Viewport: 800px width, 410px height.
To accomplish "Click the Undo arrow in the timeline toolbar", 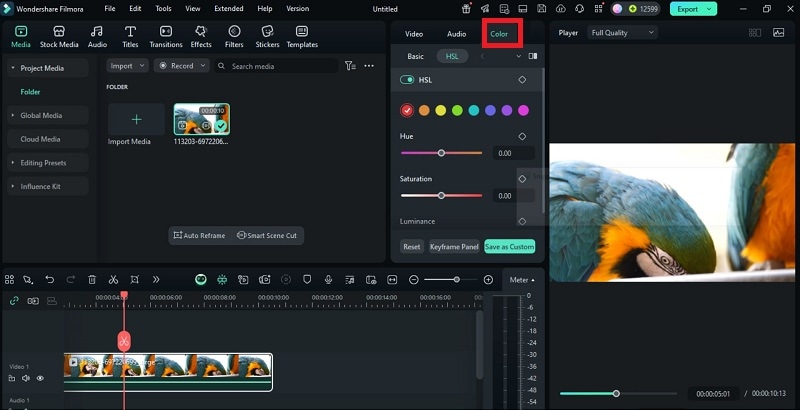I will (49, 279).
